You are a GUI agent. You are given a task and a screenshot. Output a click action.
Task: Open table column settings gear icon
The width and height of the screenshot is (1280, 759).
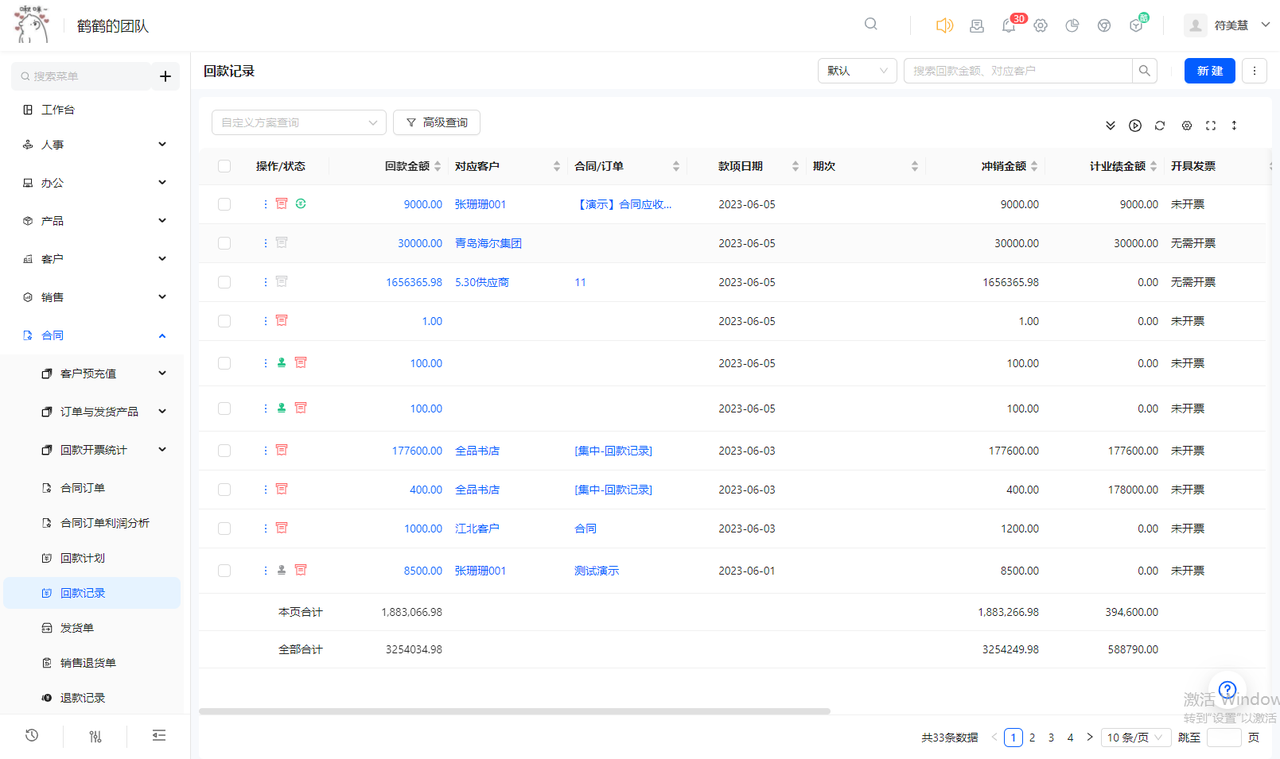(x=1186, y=126)
